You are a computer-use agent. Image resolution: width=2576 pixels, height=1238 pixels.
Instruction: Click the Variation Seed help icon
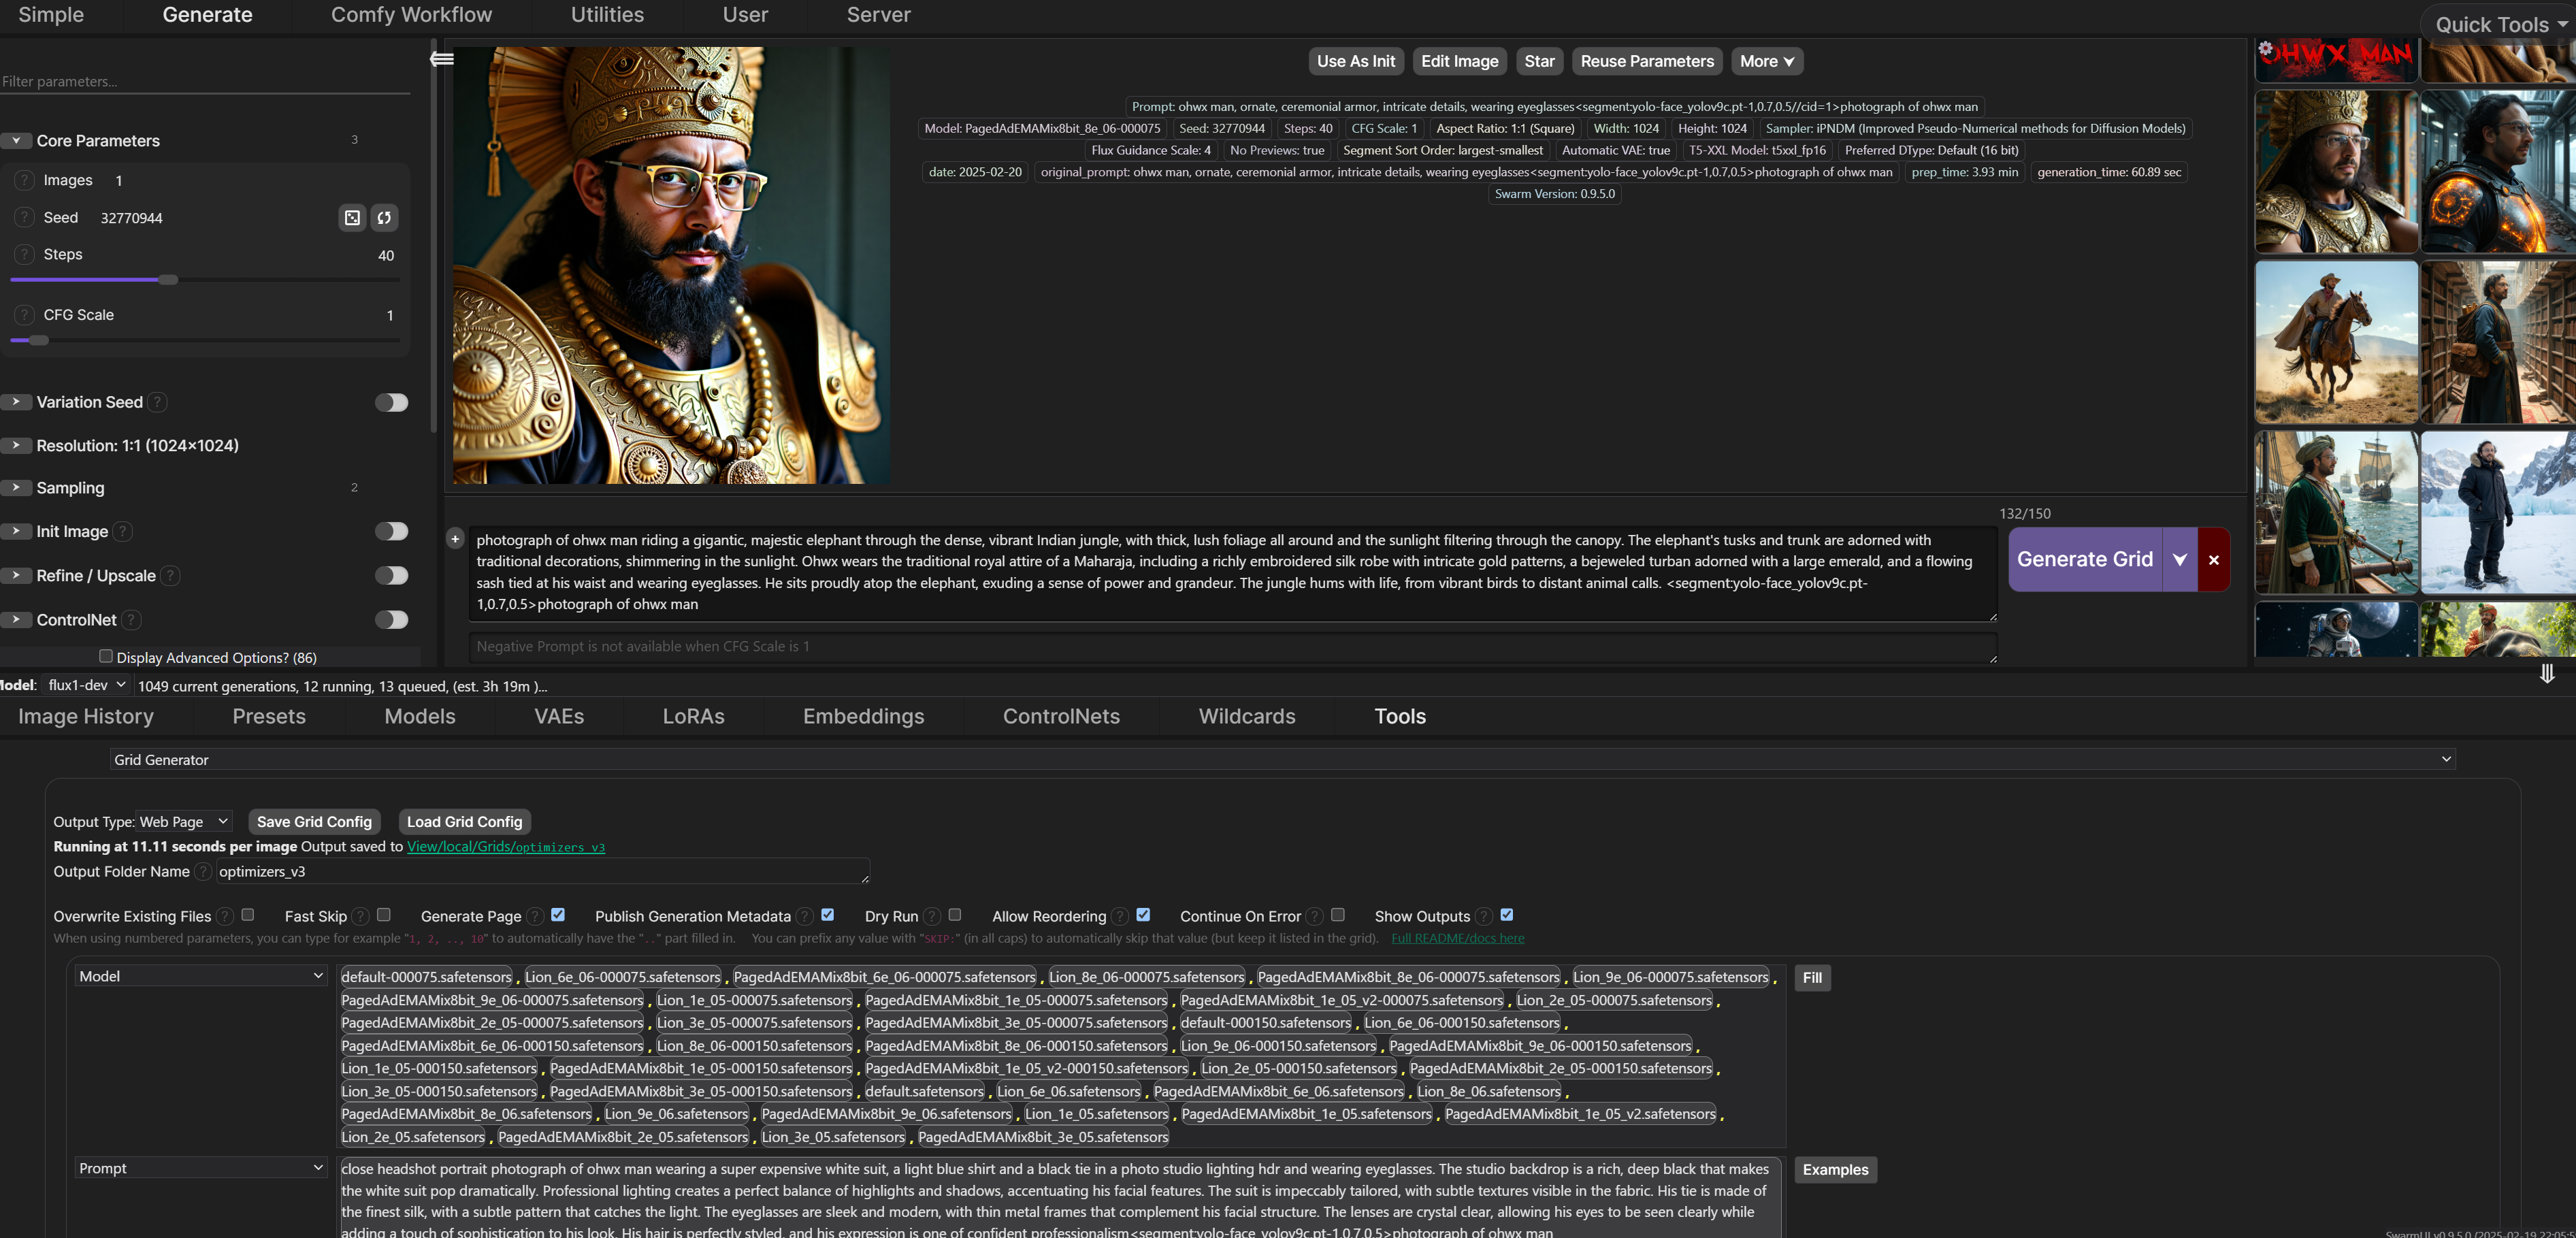pyautogui.click(x=158, y=402)
